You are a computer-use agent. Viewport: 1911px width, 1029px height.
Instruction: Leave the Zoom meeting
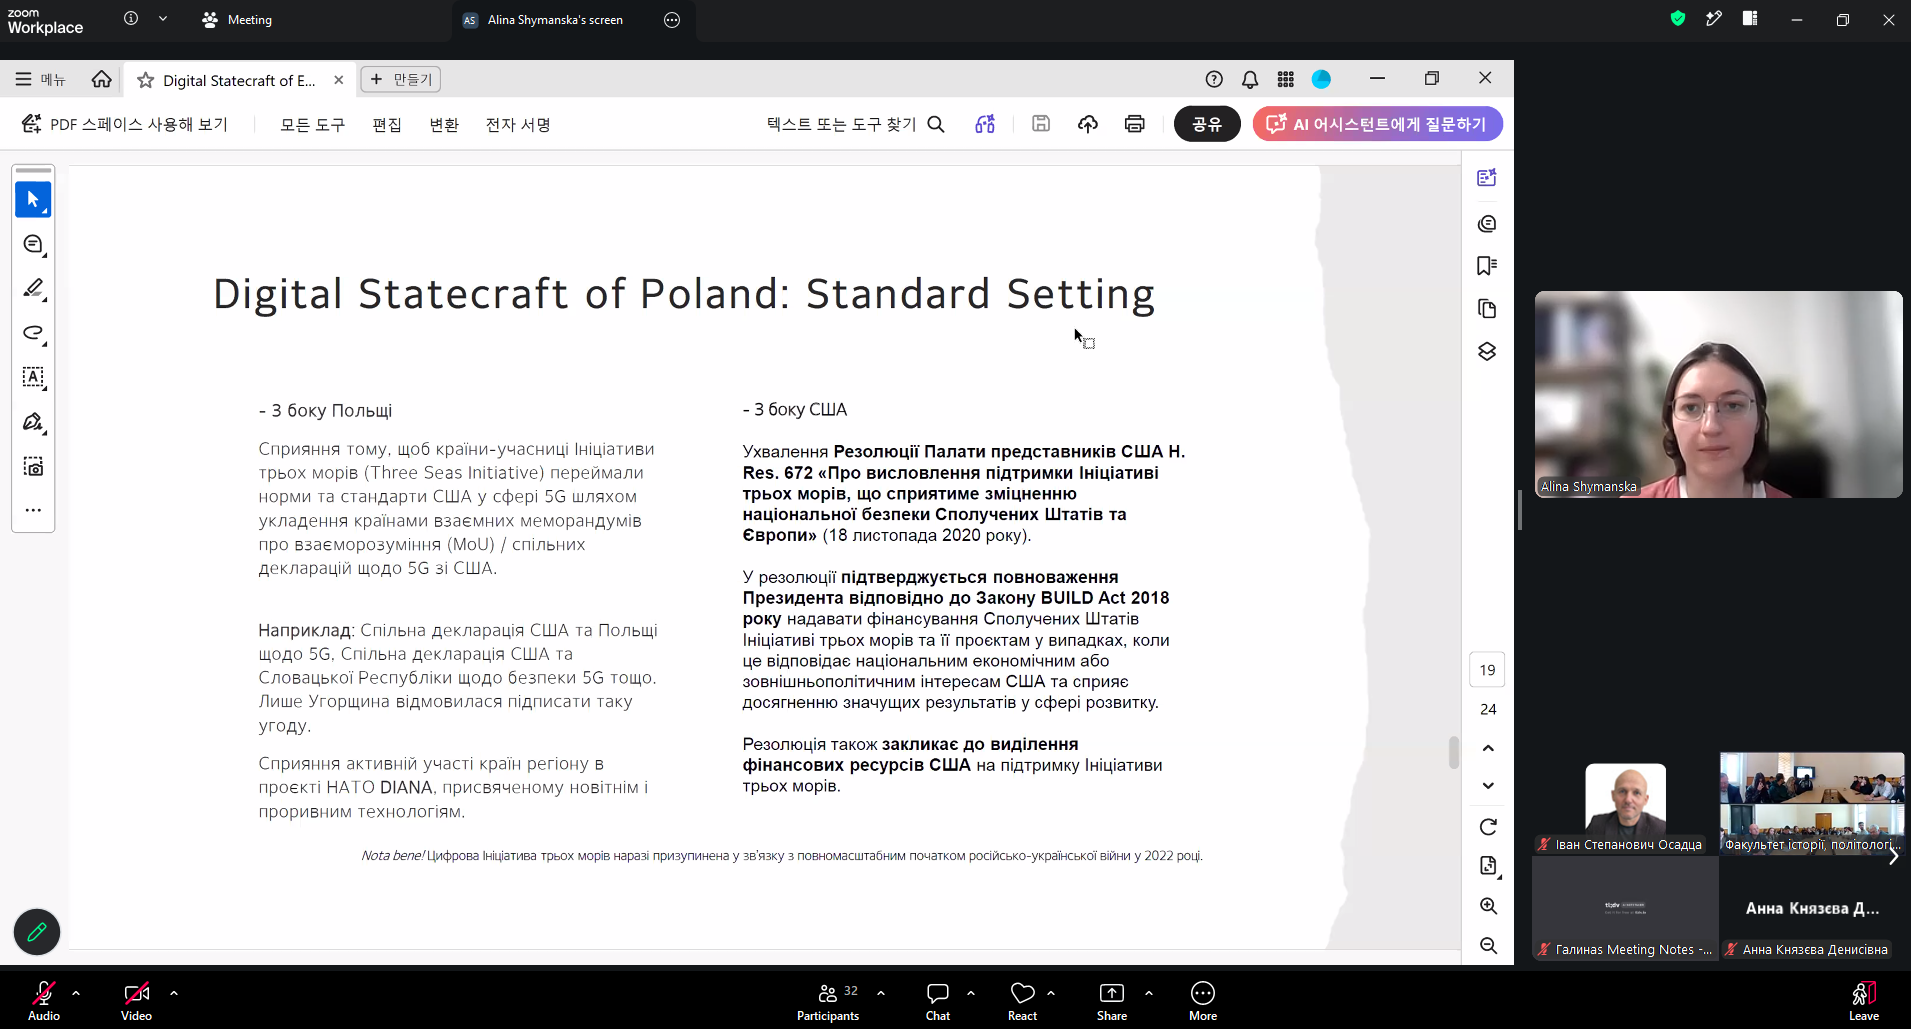pos(1864,1000)
